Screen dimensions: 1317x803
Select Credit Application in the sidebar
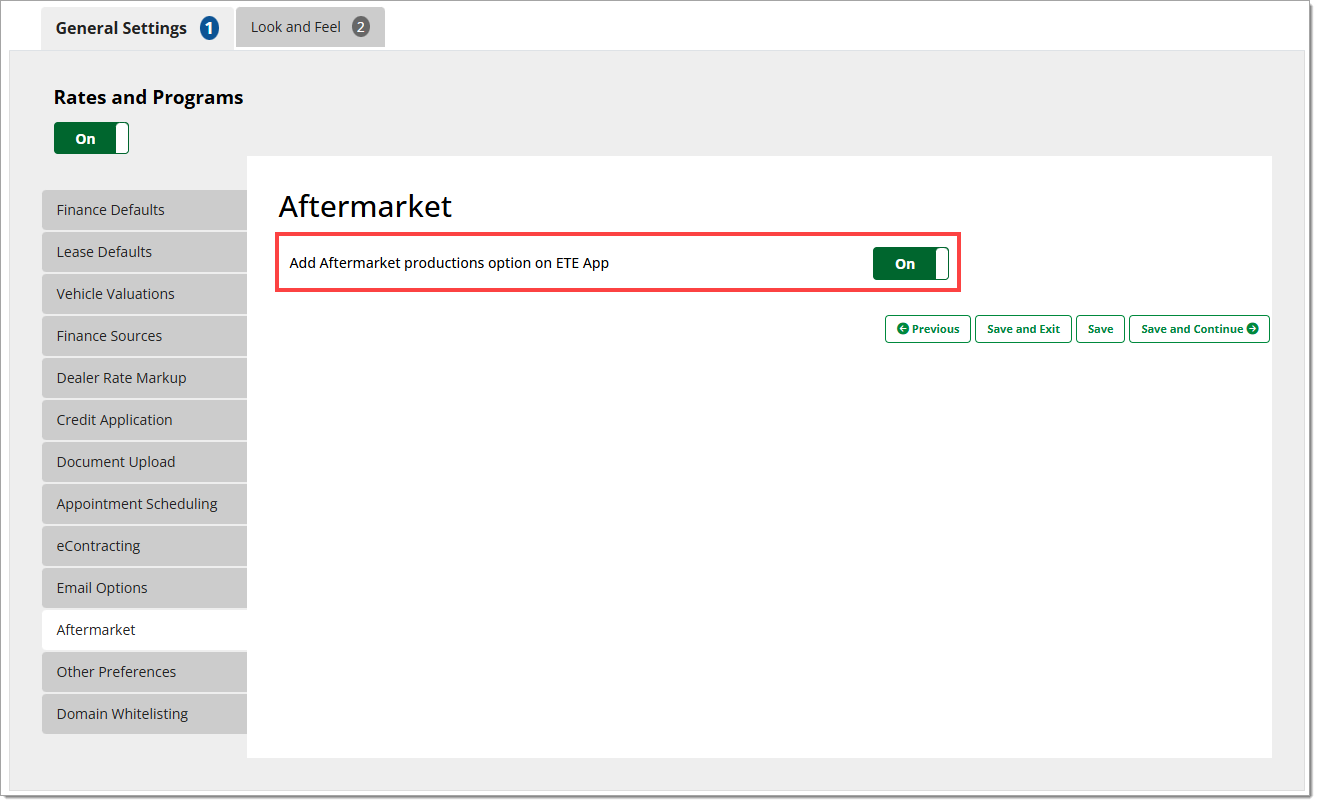(144, 420)
